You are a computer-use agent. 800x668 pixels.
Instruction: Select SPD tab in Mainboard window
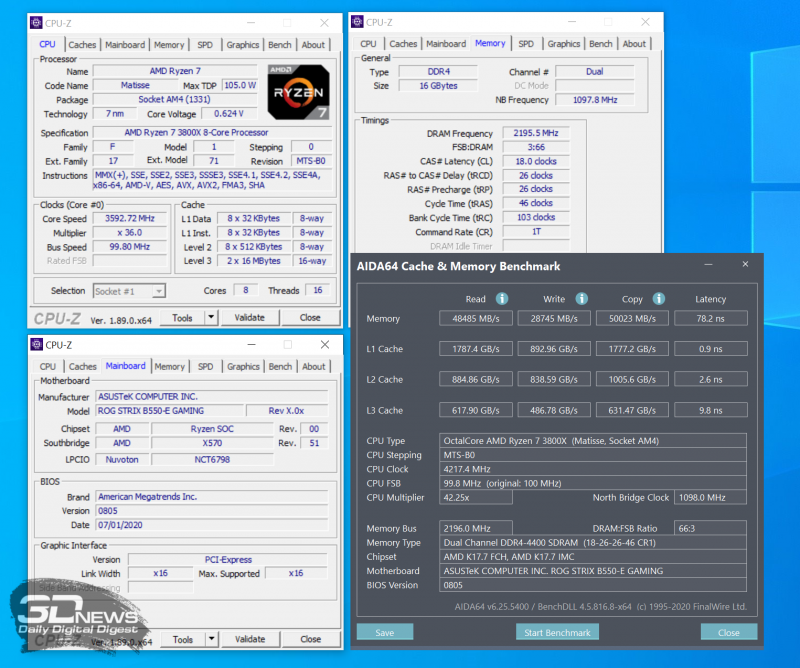point(206,366)
